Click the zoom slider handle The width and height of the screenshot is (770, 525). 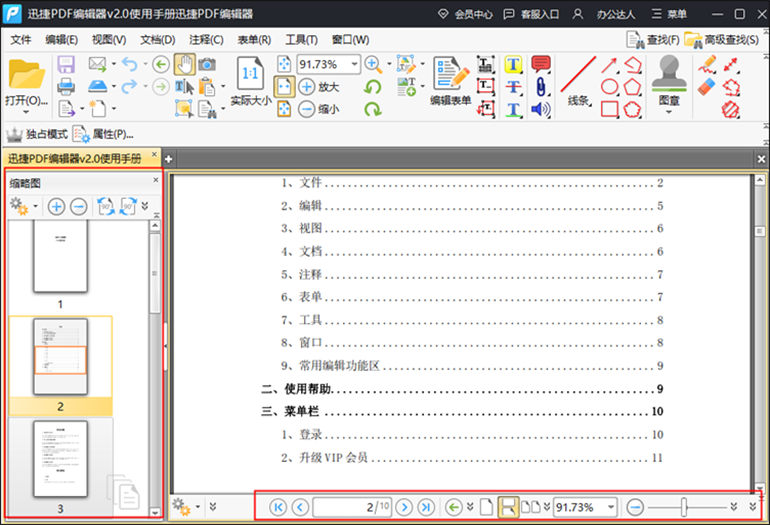[683, 507]
